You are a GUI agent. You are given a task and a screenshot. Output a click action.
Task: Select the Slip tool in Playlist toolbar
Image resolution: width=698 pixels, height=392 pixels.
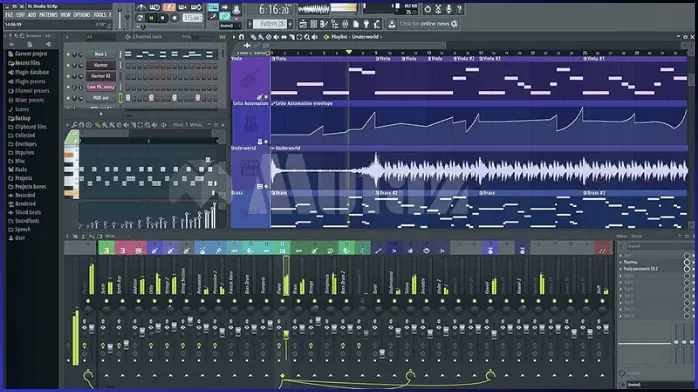point(284,37)
